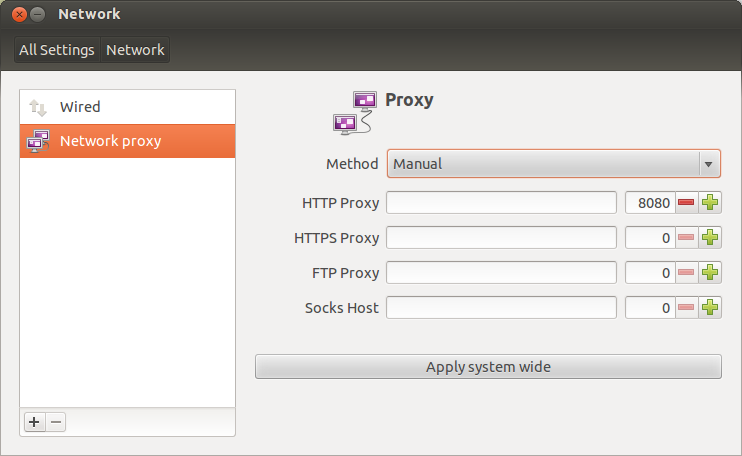Focus the FTP Proxy host field
The image size is (742, 456).
tap(502, 272)
